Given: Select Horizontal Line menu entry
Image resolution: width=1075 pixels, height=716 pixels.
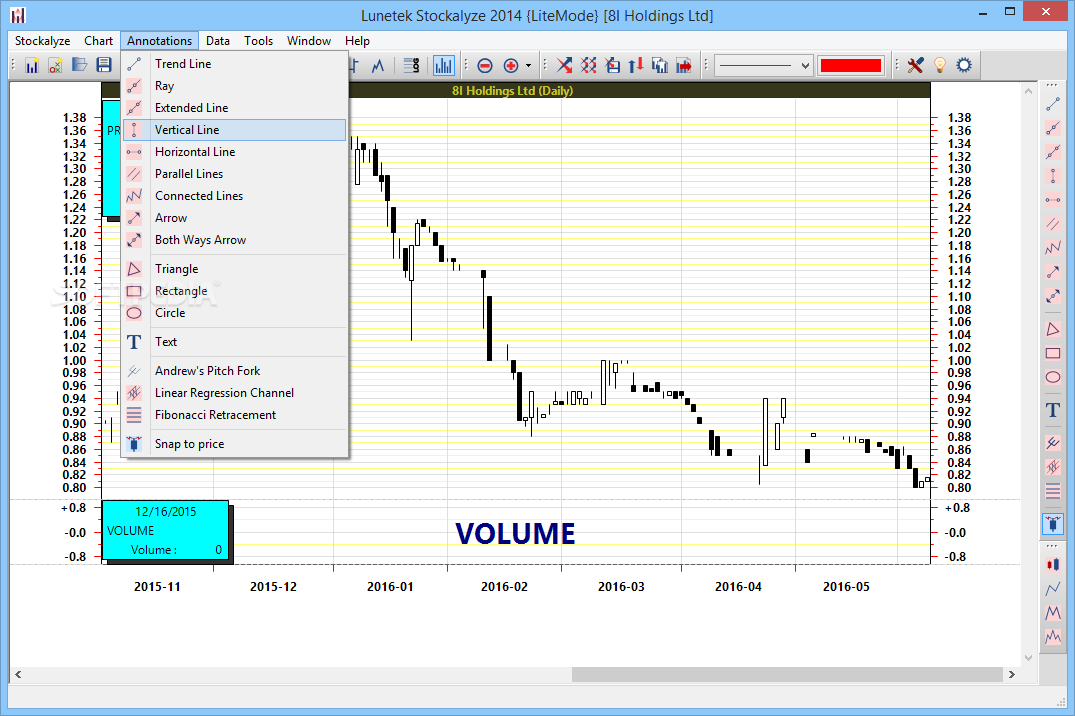Looking at the screenshot, I should click(234, 152).
